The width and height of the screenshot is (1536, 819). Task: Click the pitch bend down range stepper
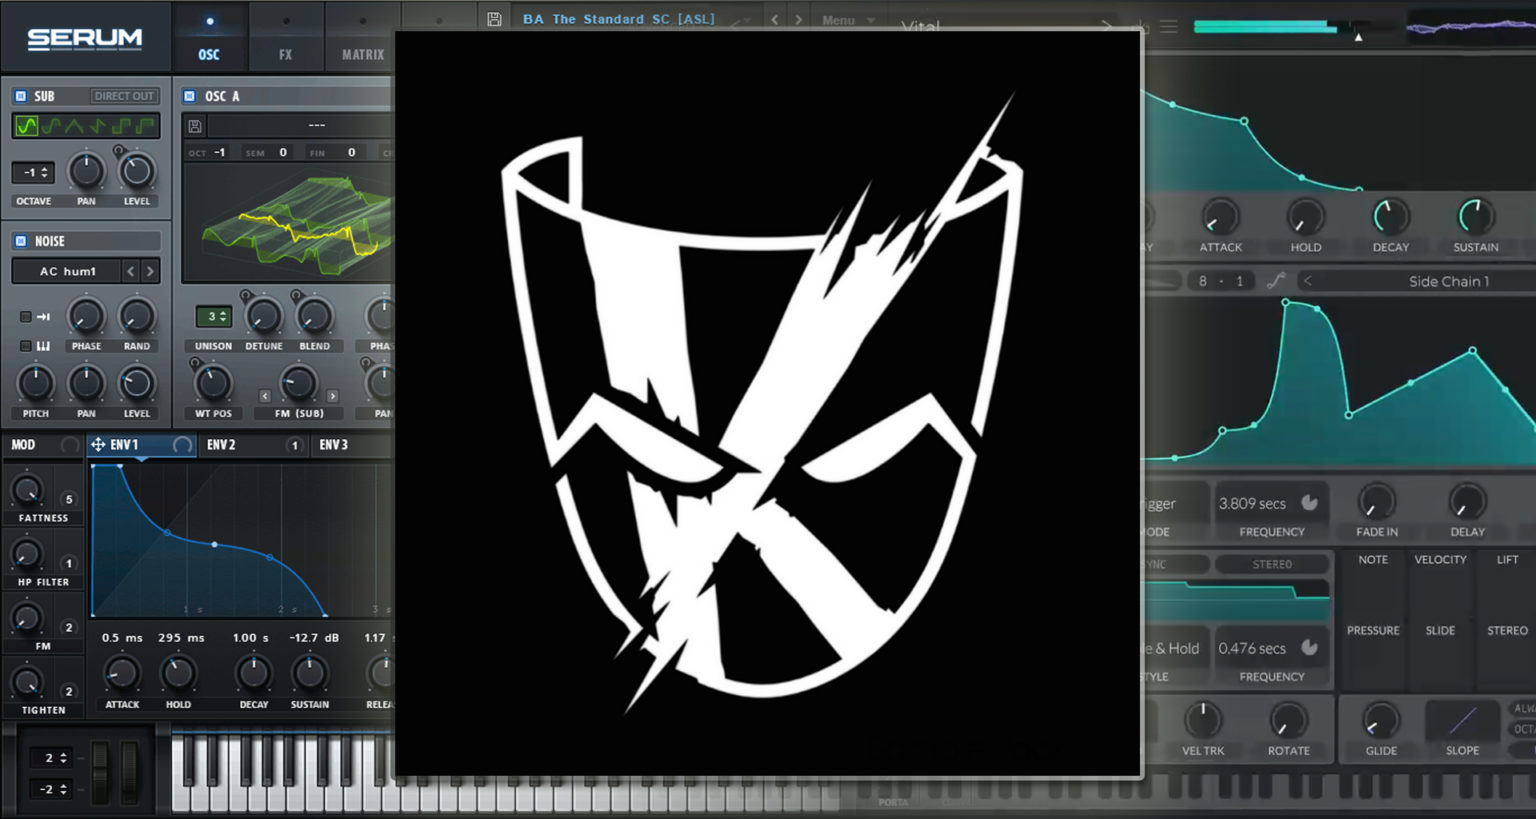(x=51, y=789)
